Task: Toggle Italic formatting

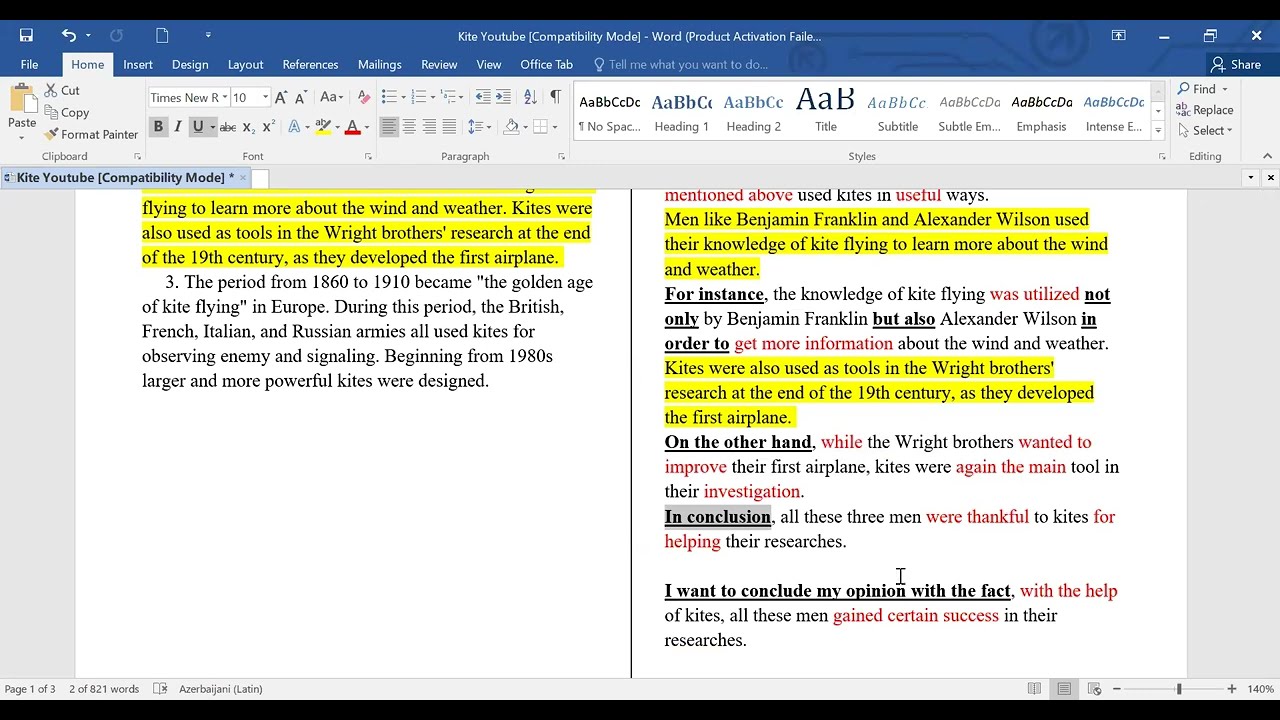Action: (178, 127)
